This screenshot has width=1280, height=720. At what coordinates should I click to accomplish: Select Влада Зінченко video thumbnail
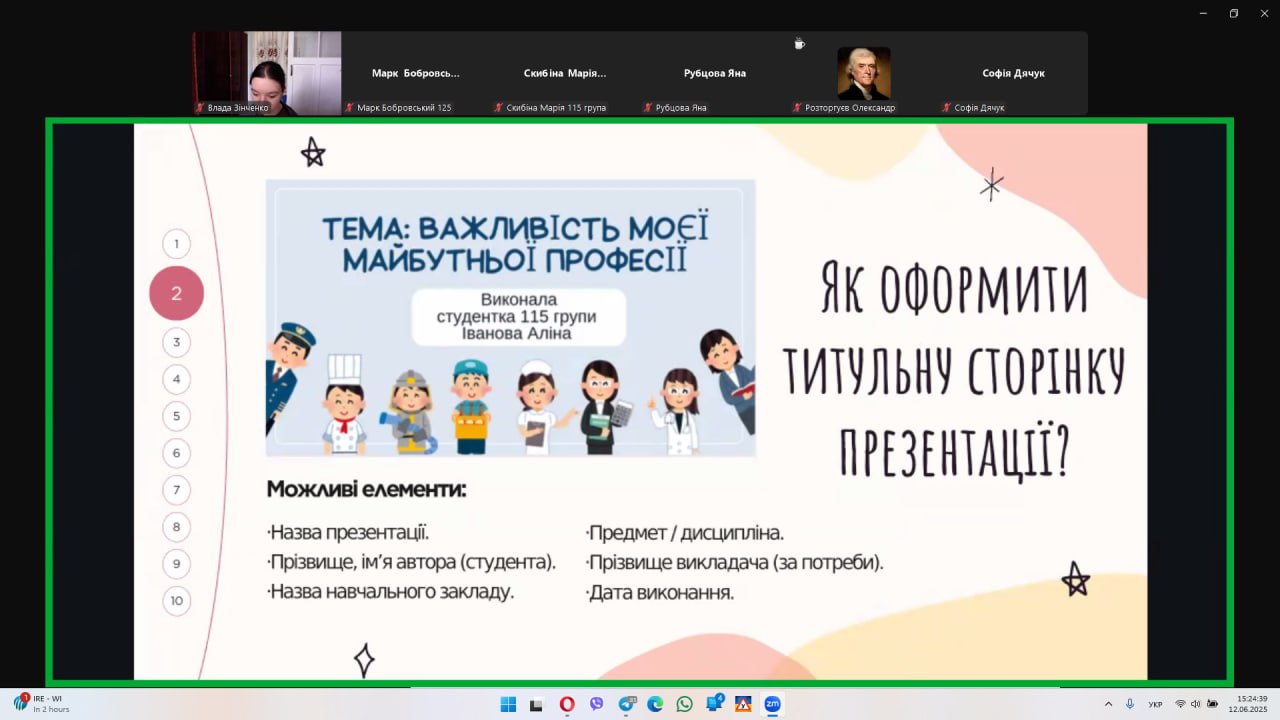(267, 73)
